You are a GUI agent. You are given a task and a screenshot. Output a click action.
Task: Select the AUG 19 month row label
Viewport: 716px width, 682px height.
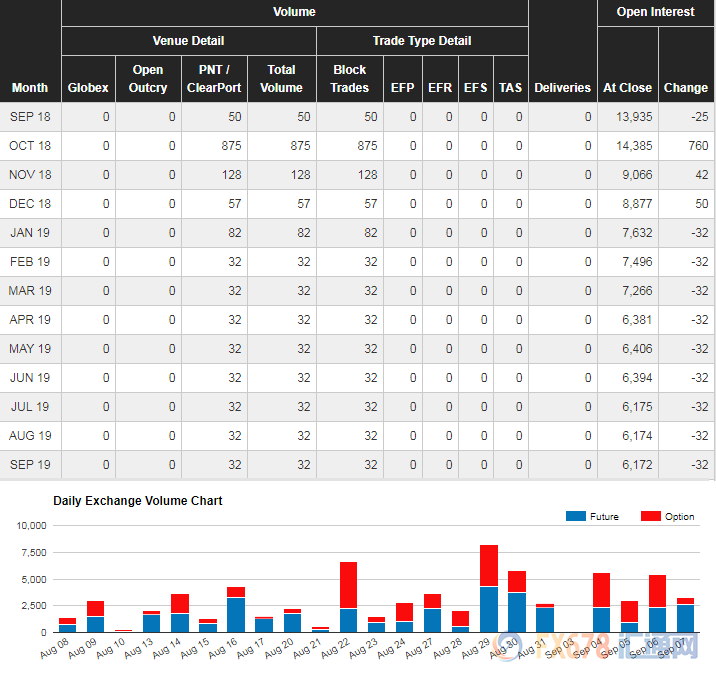click(x=30, y=435)
